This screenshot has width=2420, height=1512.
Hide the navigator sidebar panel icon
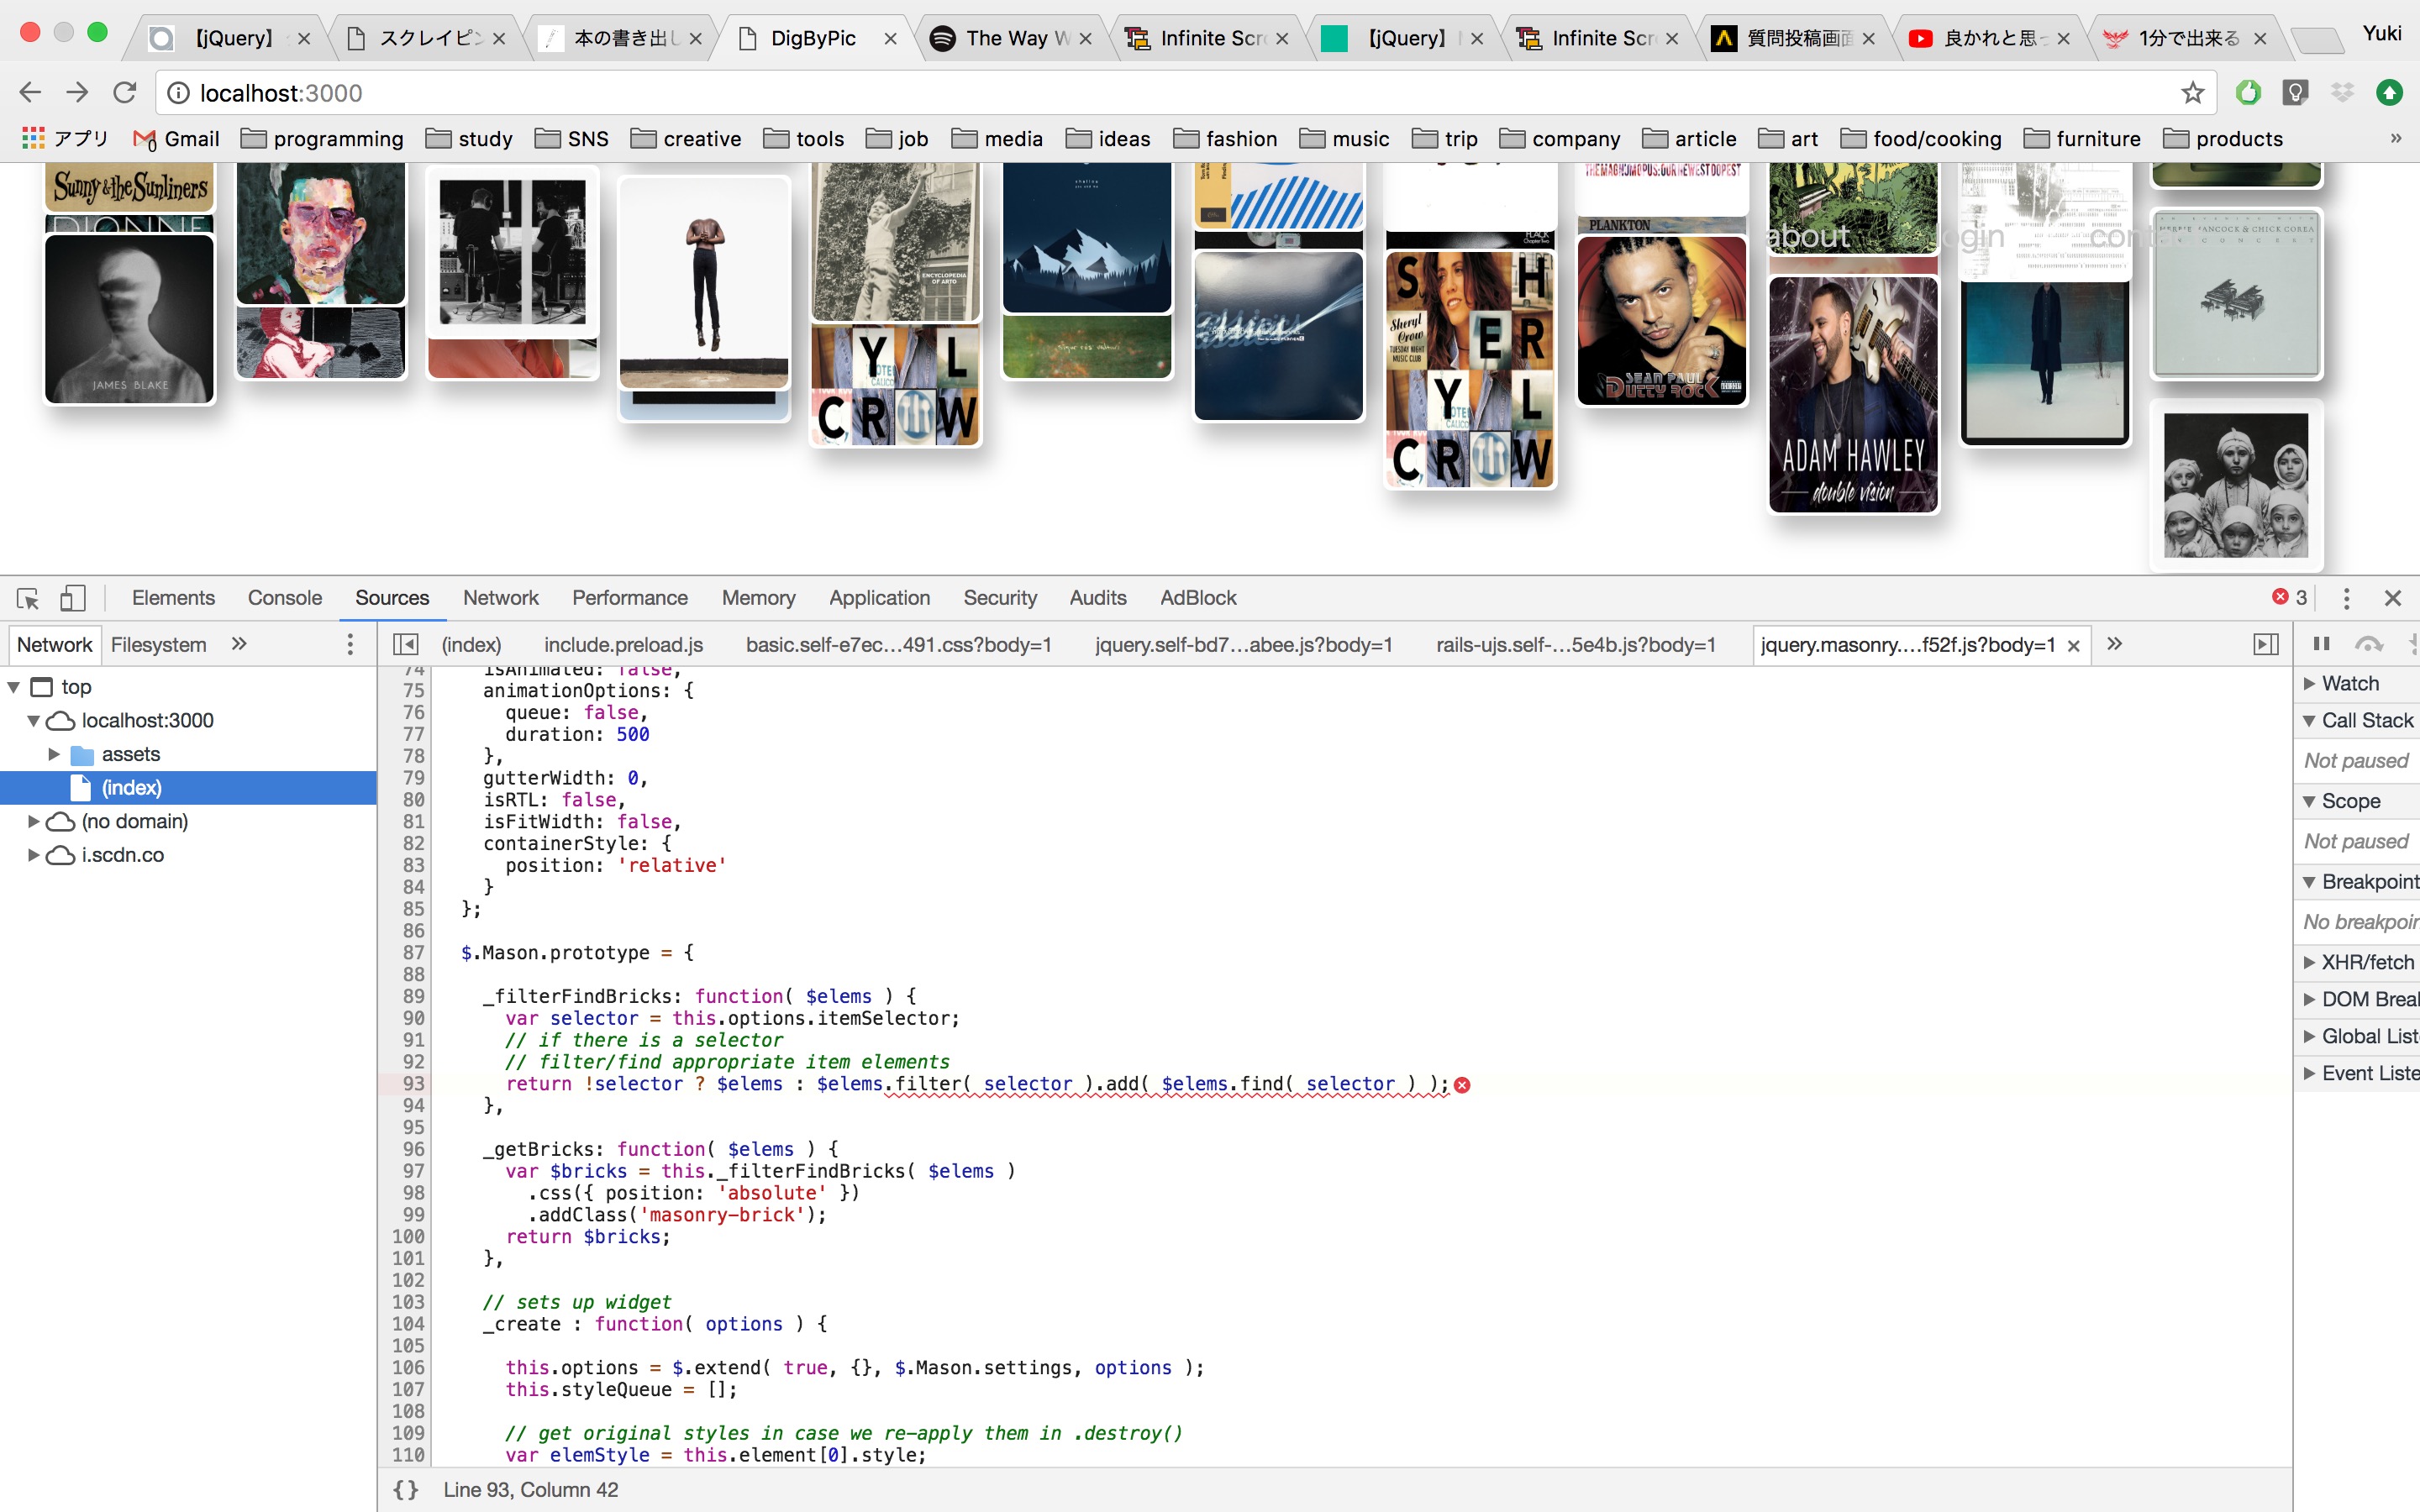click(x=405, y=645)
